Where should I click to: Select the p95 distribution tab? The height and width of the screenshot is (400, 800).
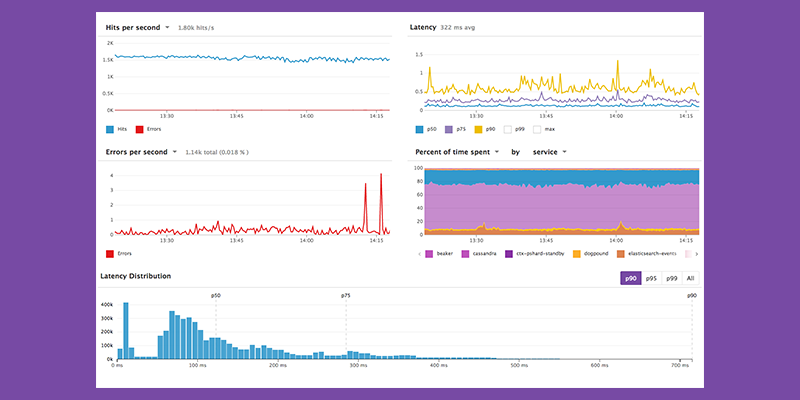pos(651,279)
